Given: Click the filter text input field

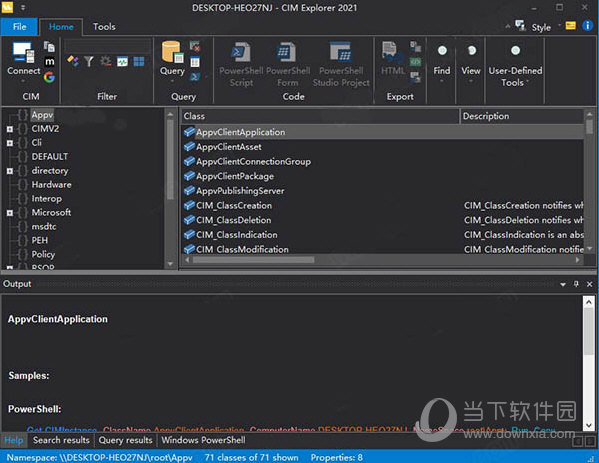Looking at the screenshot, I should point(107,46).
